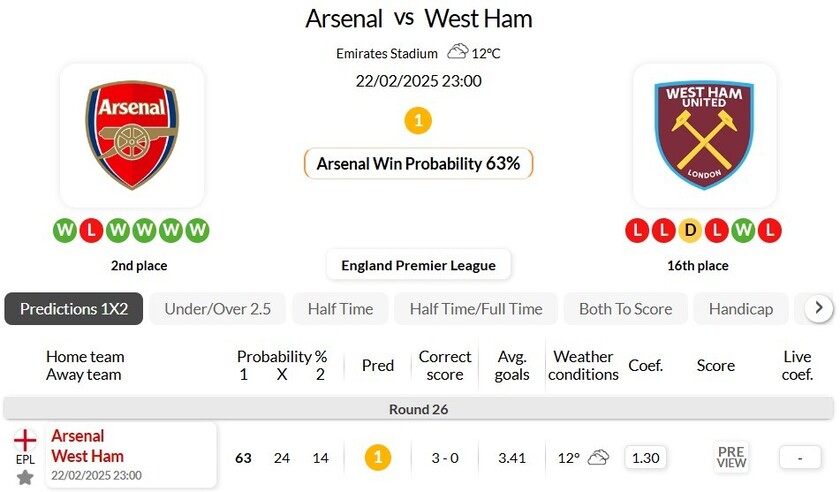Click the Arsenal club crest logo
Image resolution: width=840 pixels, height=492 pixels.
pos(132,135)
